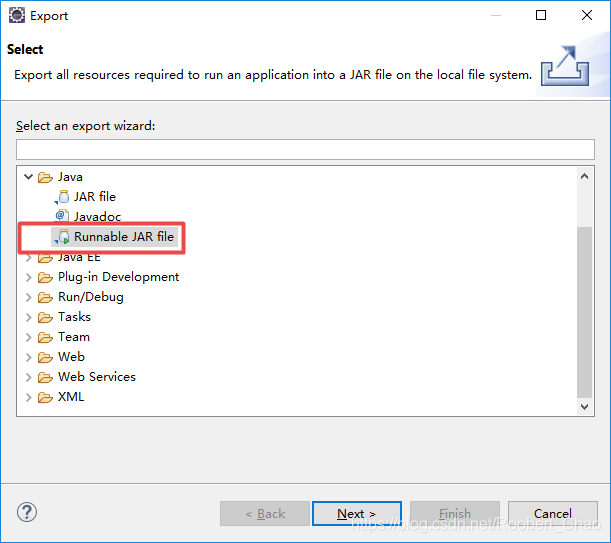Image resolution: width=611 pixels, height=543 pixels.
Task: Click the Team folder icon
Action: click(x=45, y=337)
